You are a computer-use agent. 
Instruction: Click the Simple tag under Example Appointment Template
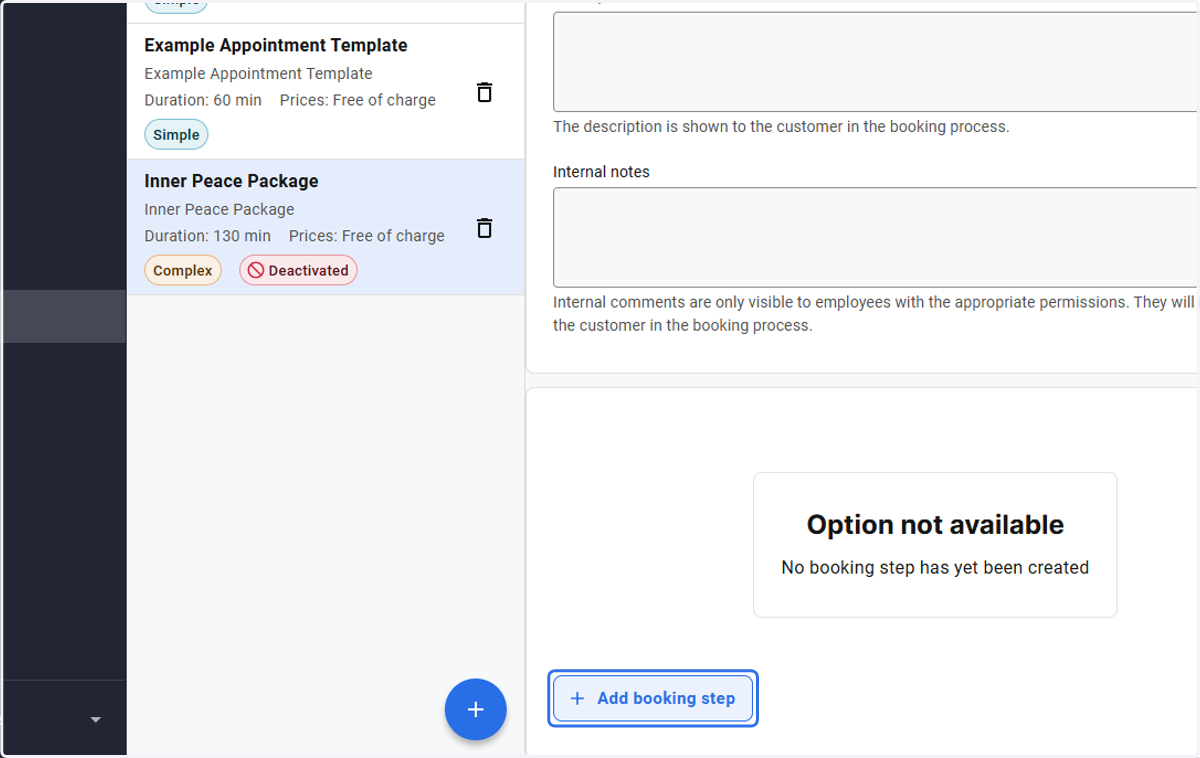pos(176,134)
